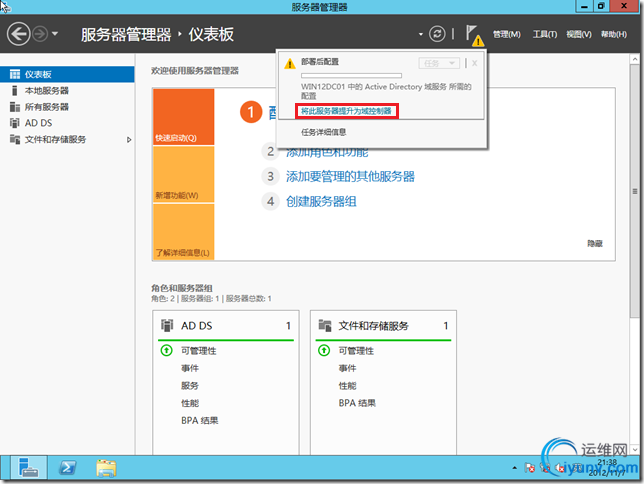Click the refresh dashboard icon

pos(437,34)
